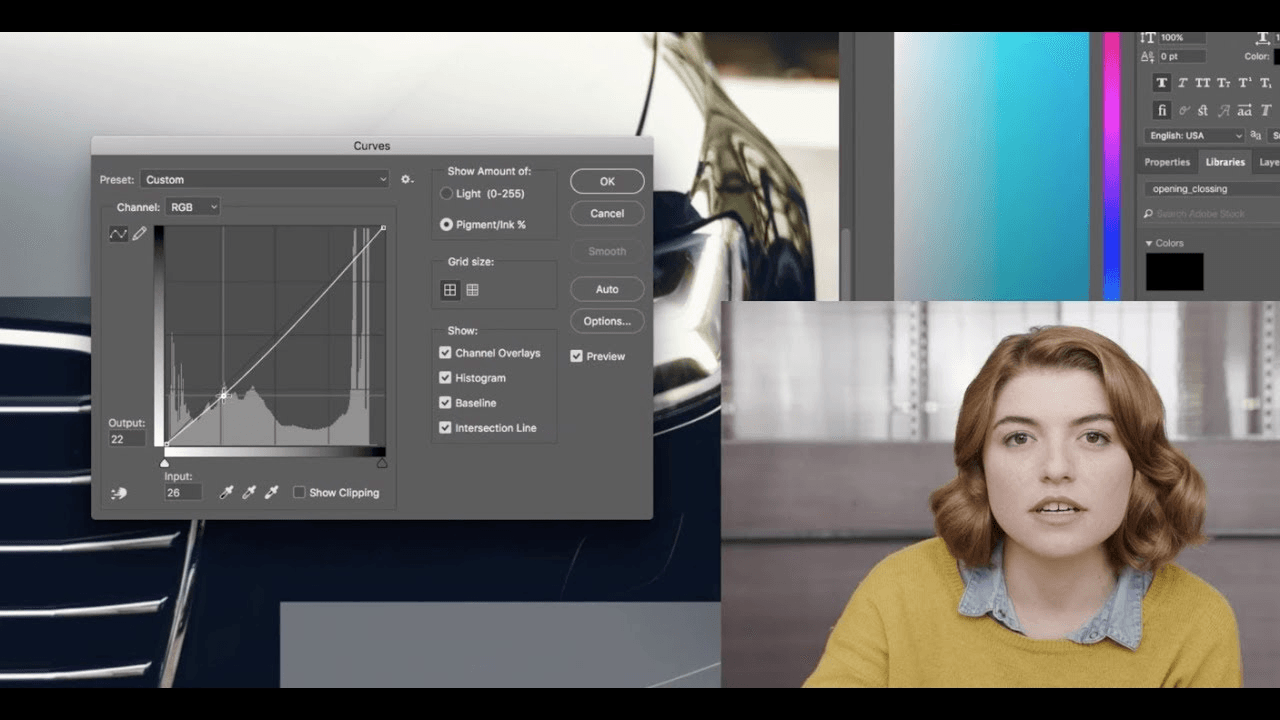Uncheck the Histogram checkbox
The height and width of the screenshot is (720, 1280).
click(445, 378)
